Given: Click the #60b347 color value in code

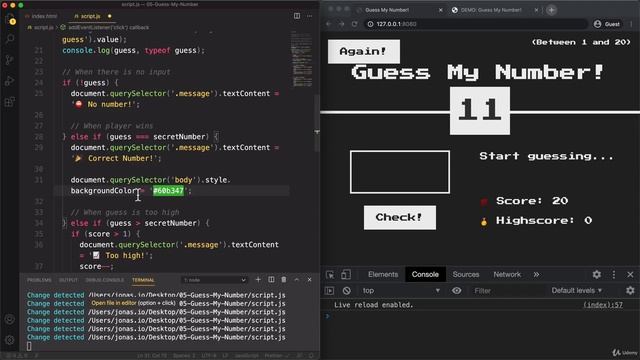Looking at the screenshot, I should [168, 191].
